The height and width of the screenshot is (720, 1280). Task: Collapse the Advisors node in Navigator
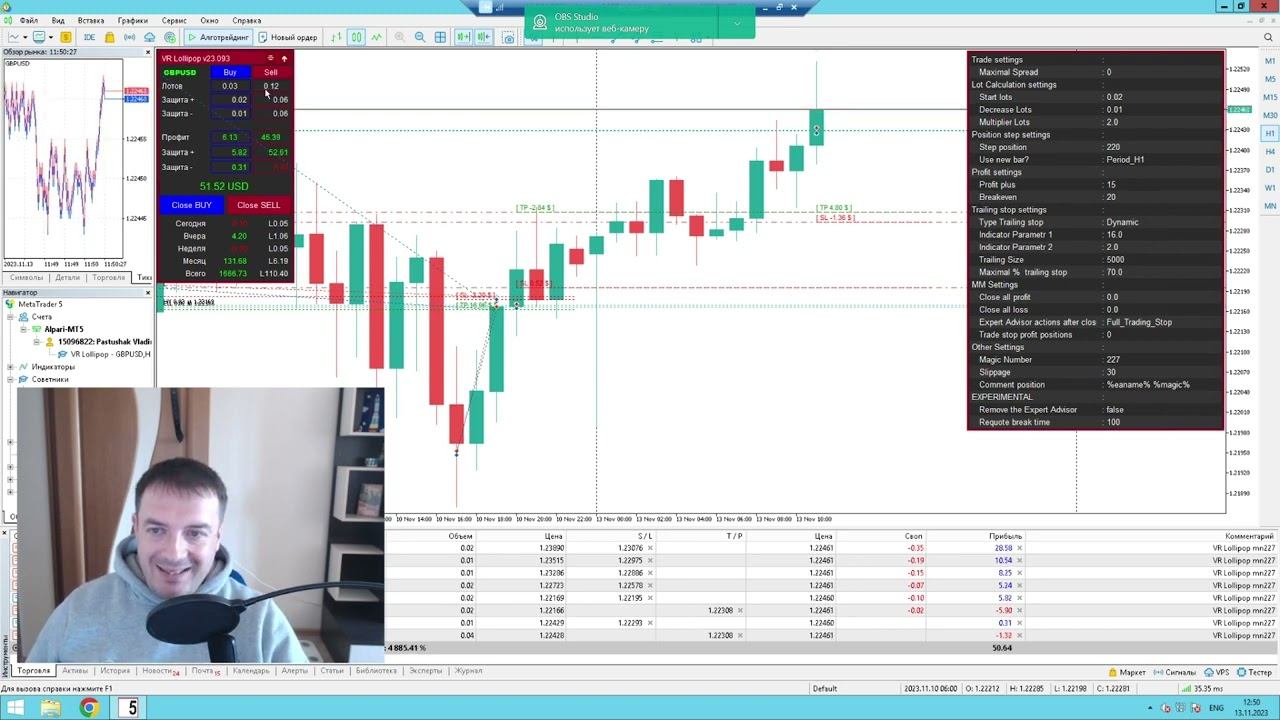(x=10, y=379)
